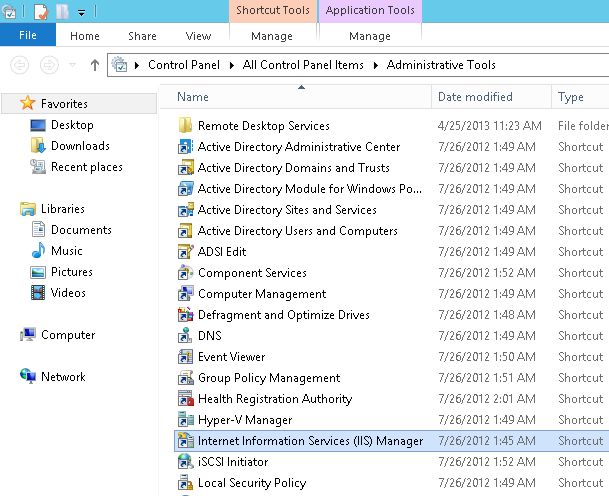Open the Recent locations dropdown arrow
The width and height of the screenshot is (609, 496).
click(72, 64)
